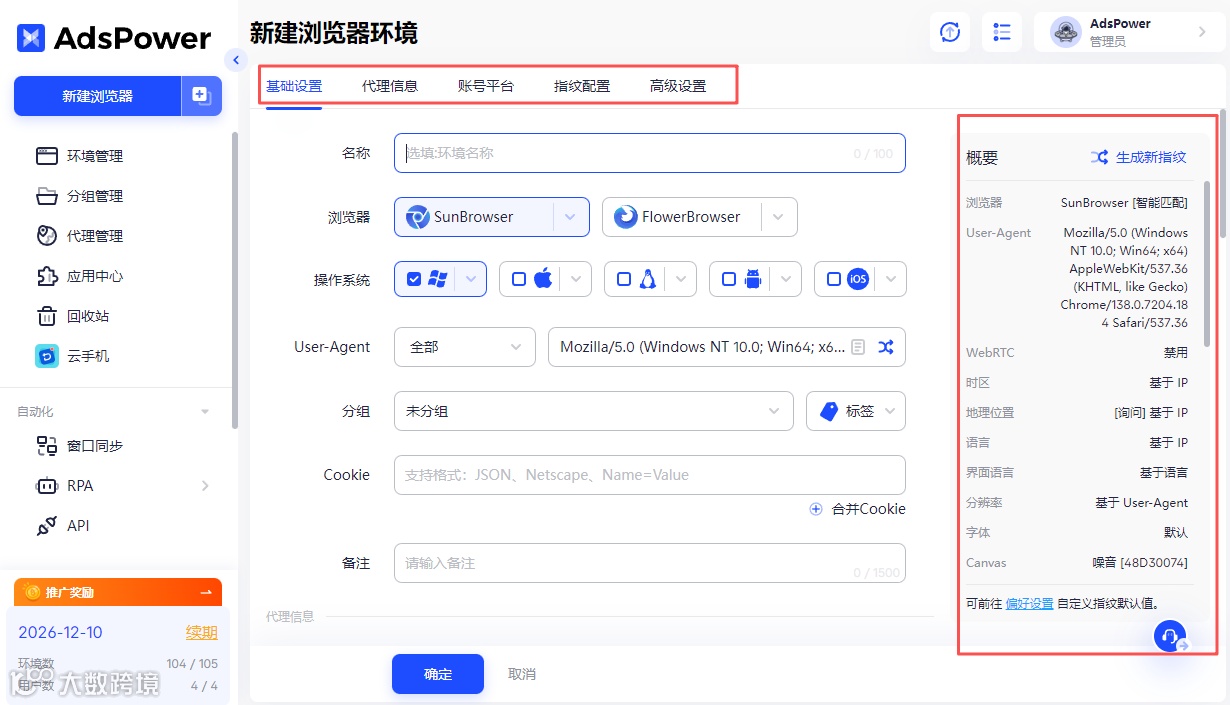The image size is (1230, 705).
Task: Click the 生成新指纹 shuffle icon
Action: pyautogui.click(x=1099, y=157)
